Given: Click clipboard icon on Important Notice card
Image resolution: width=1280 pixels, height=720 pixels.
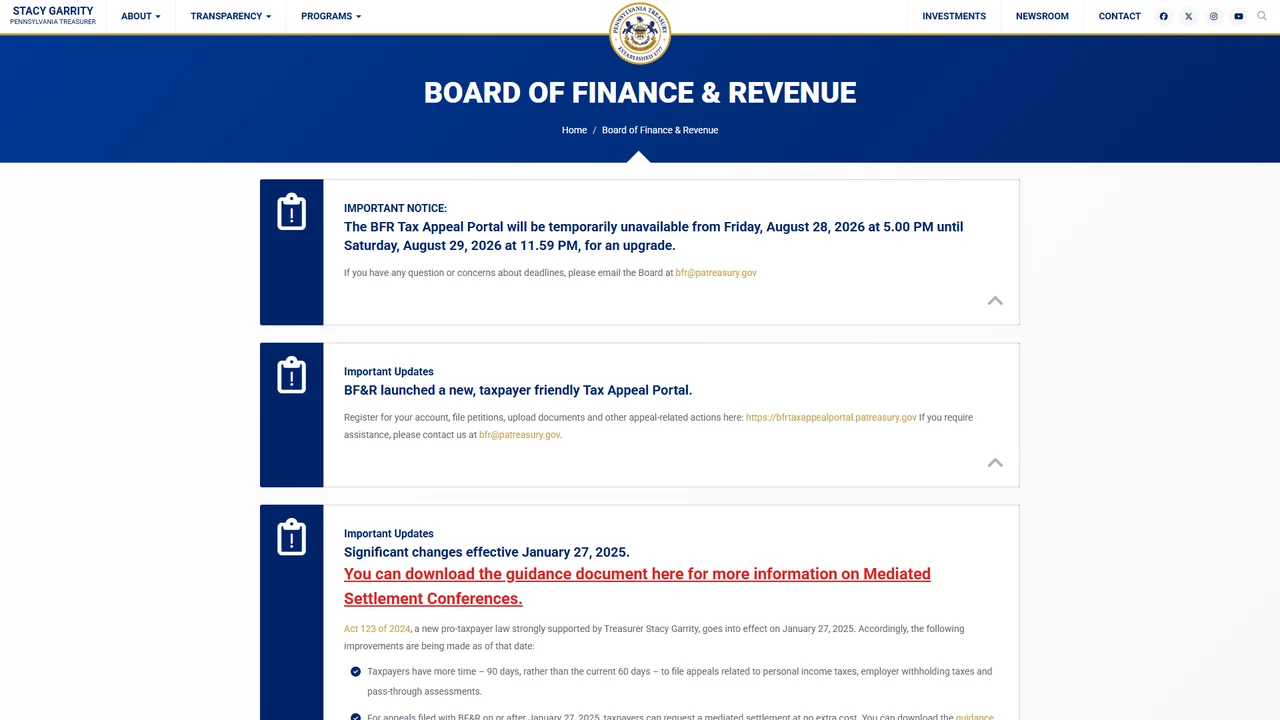Looking at the screenshot, I should [x=291, y=211].
